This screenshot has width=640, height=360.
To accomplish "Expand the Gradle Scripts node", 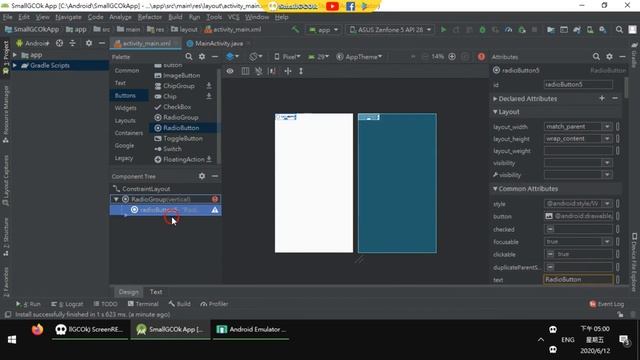I will pyautogui.click(x=15, y=65).
